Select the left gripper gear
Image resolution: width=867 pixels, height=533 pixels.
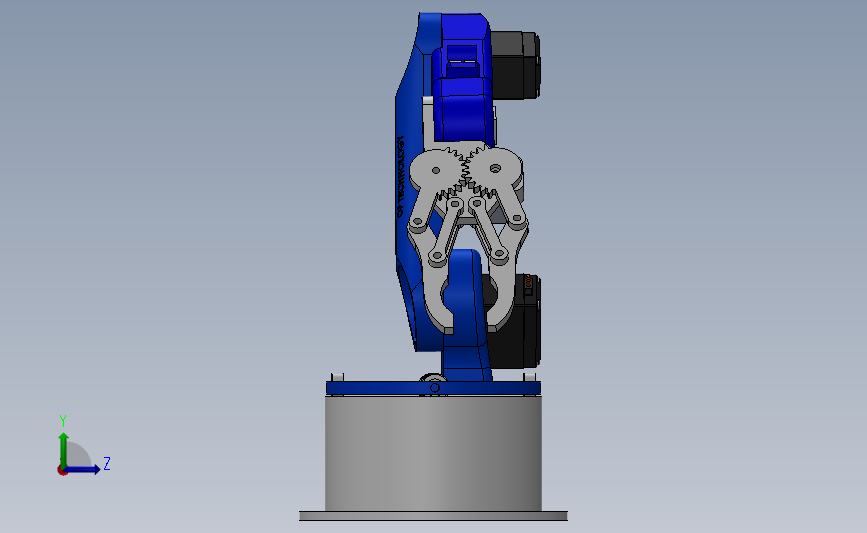tap(438, 172)
